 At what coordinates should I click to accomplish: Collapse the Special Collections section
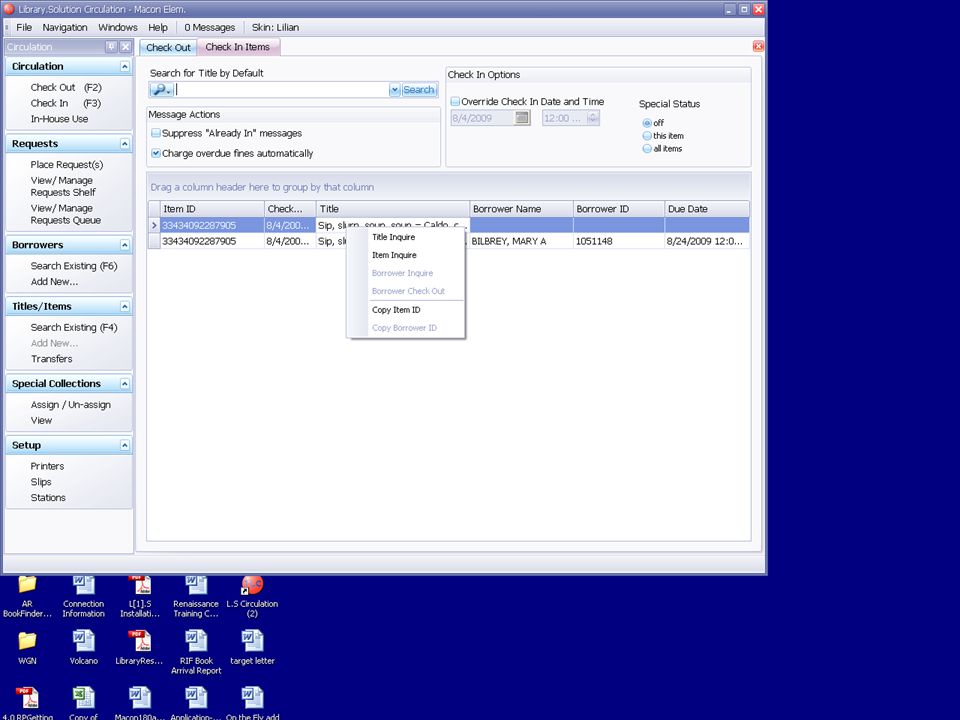point(124,384)
